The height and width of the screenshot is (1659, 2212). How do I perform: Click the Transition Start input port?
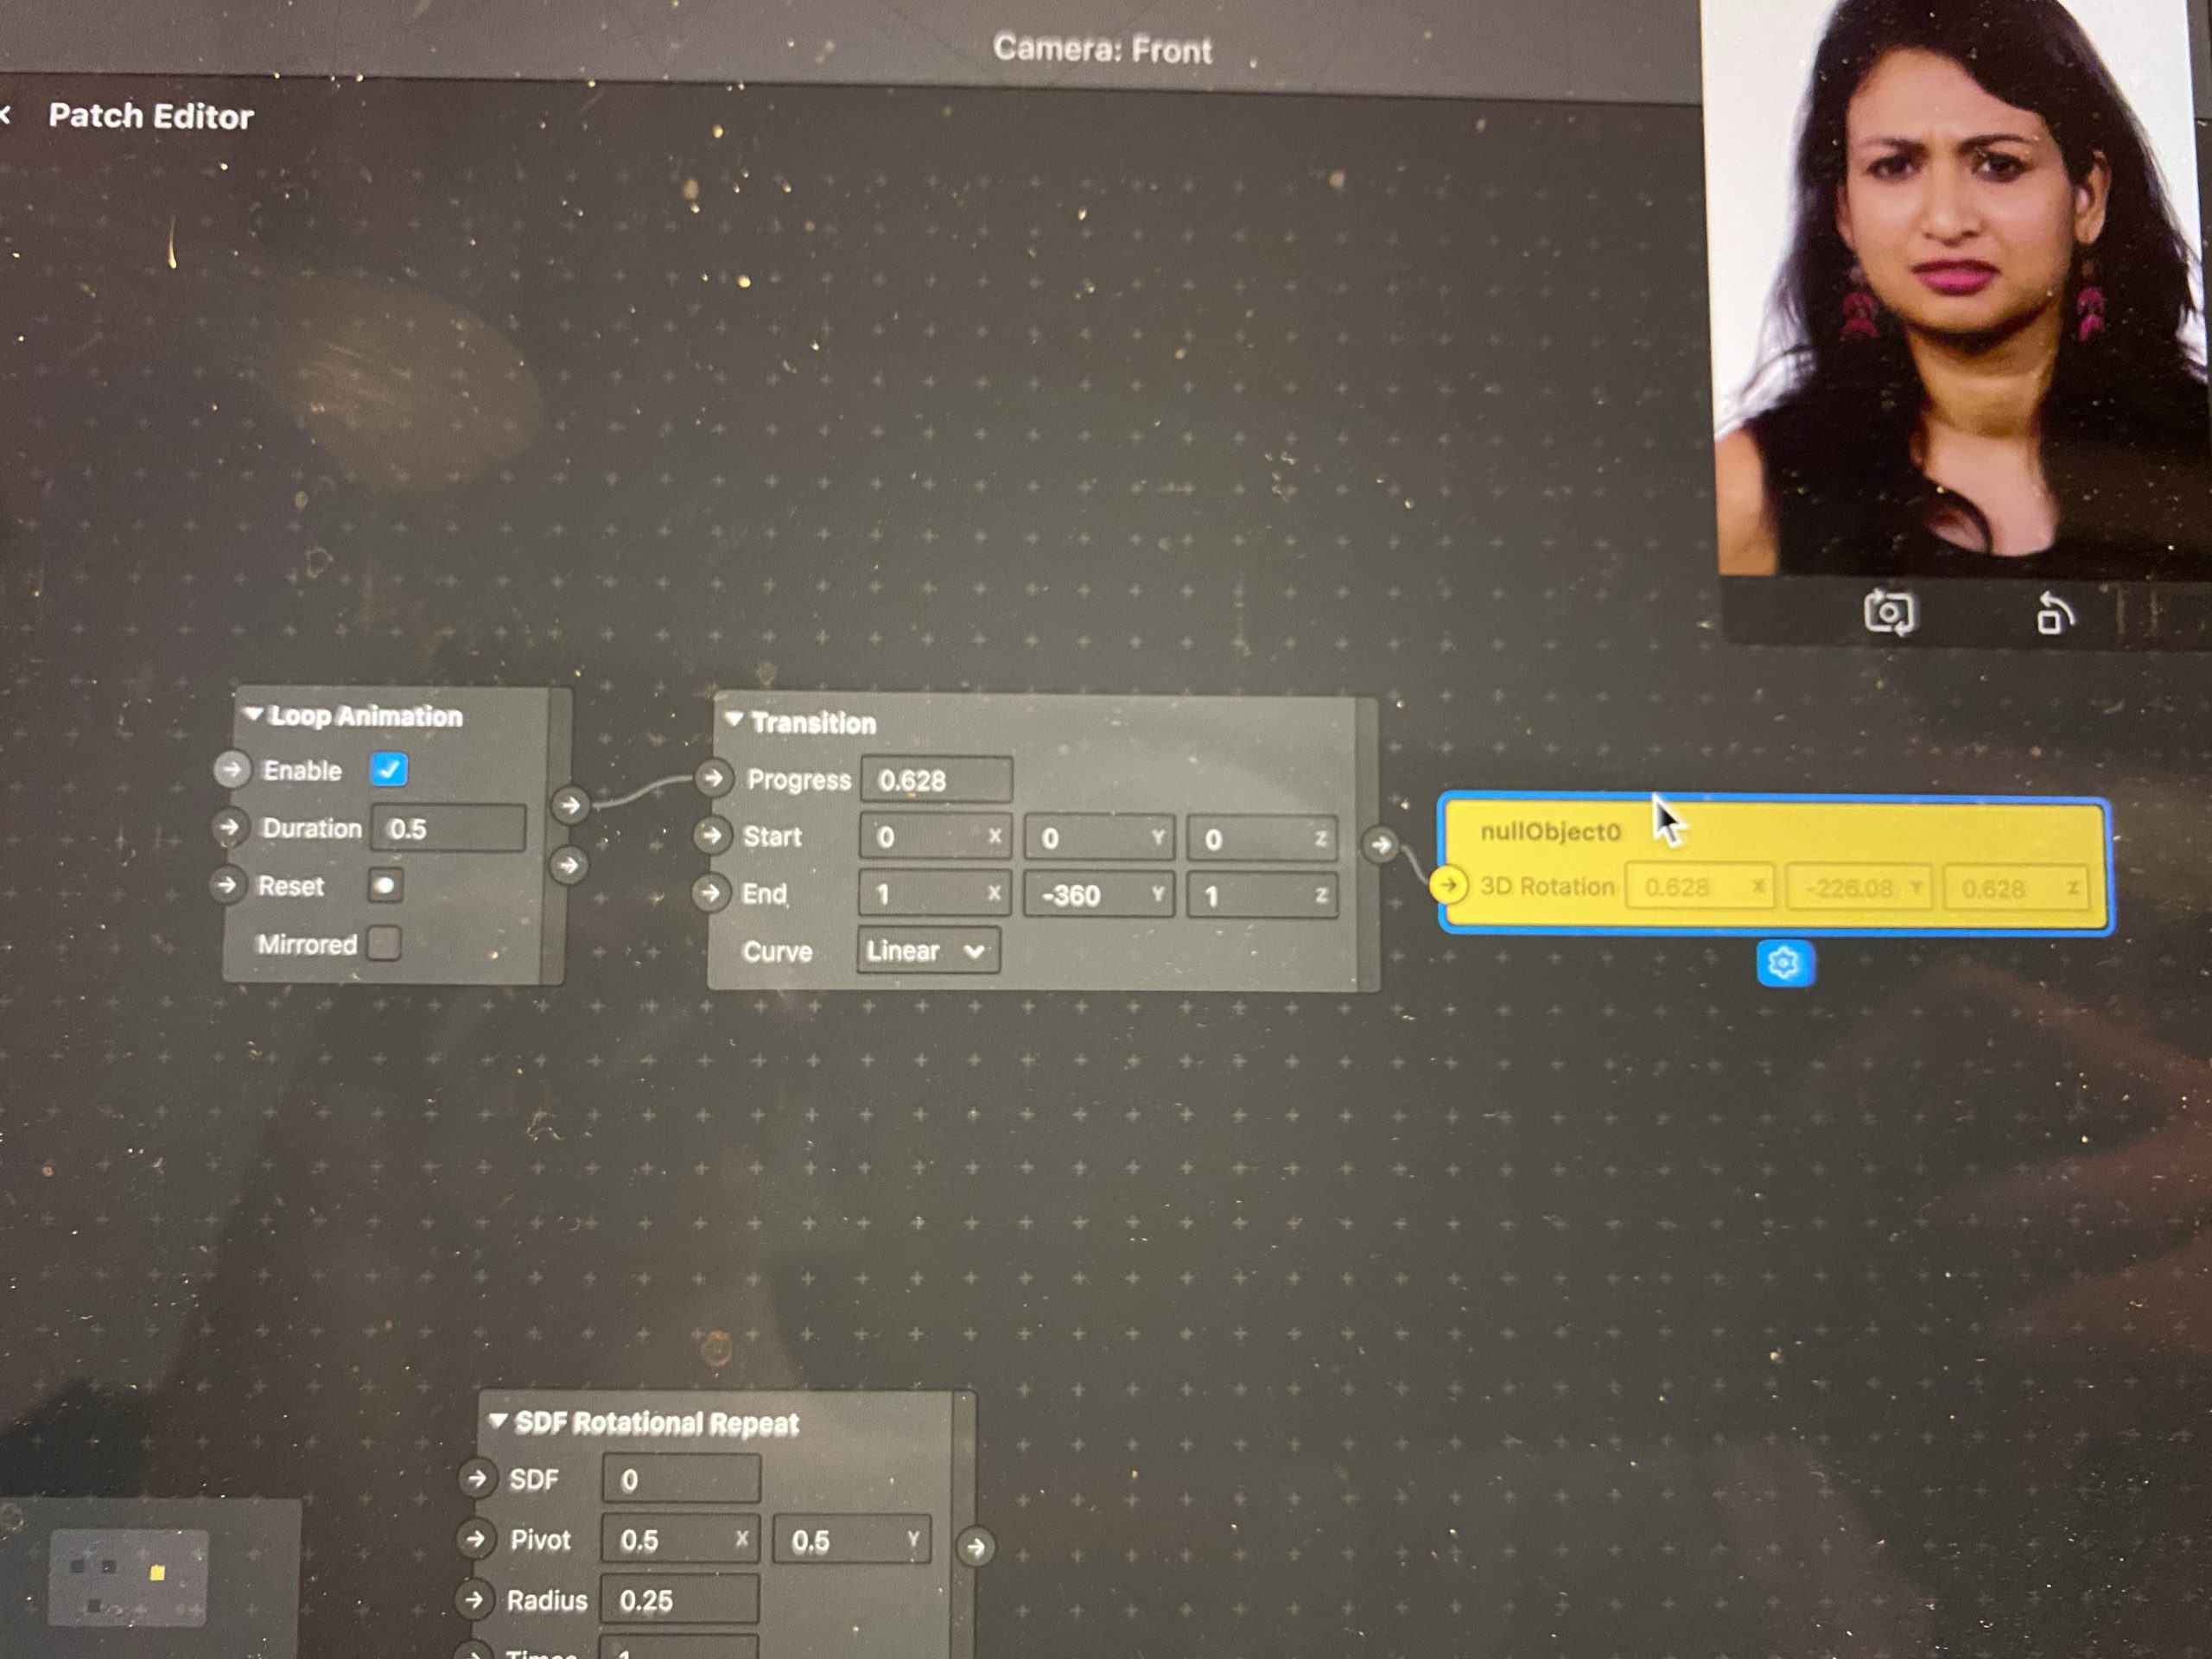click(711, 835)
